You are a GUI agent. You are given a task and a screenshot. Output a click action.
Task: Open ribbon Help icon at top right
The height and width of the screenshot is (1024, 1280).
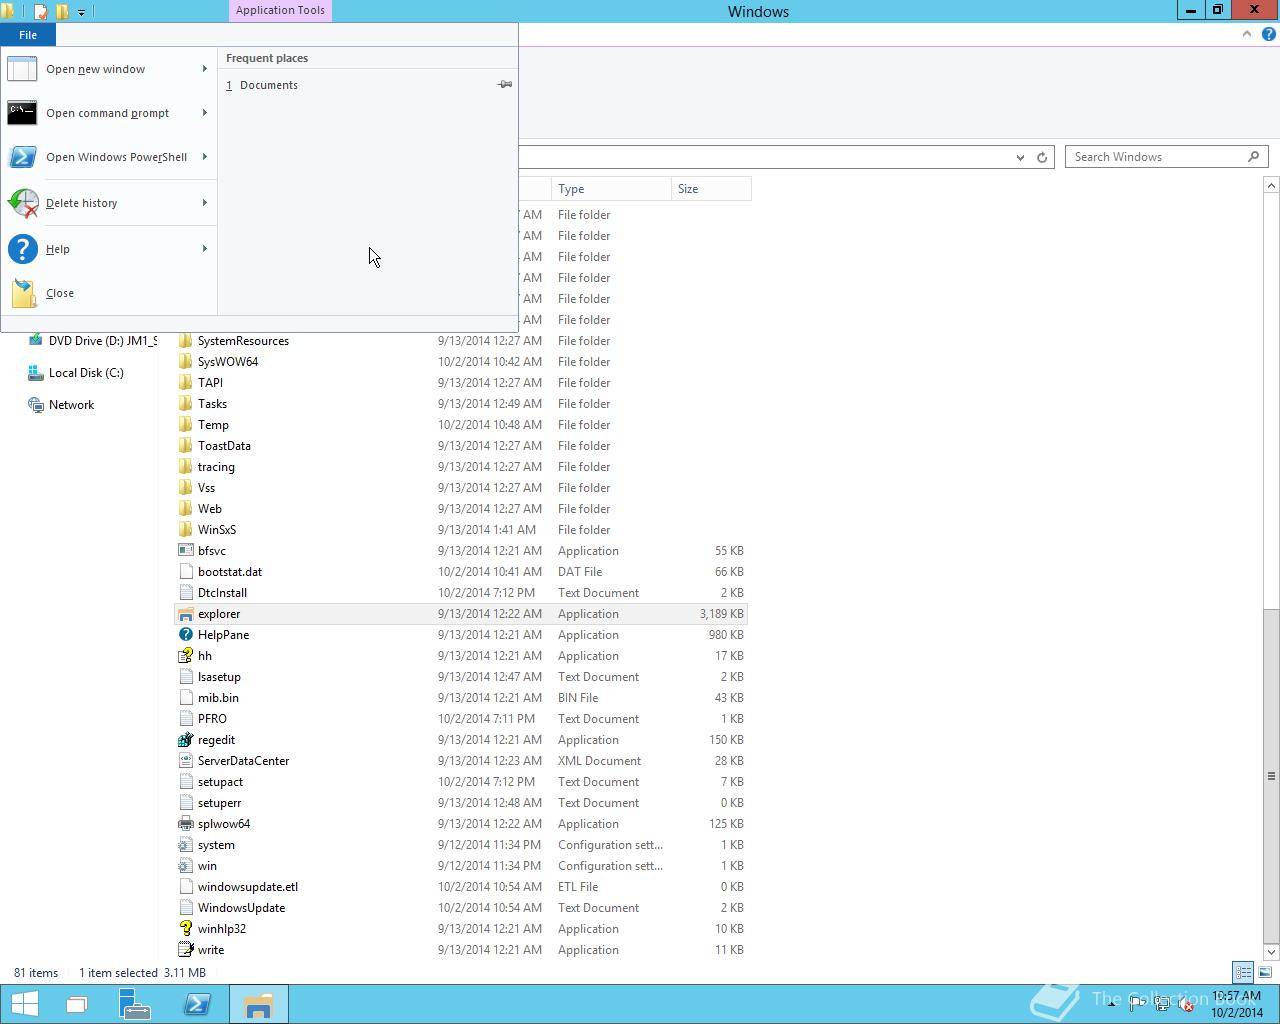[1268, 34]
